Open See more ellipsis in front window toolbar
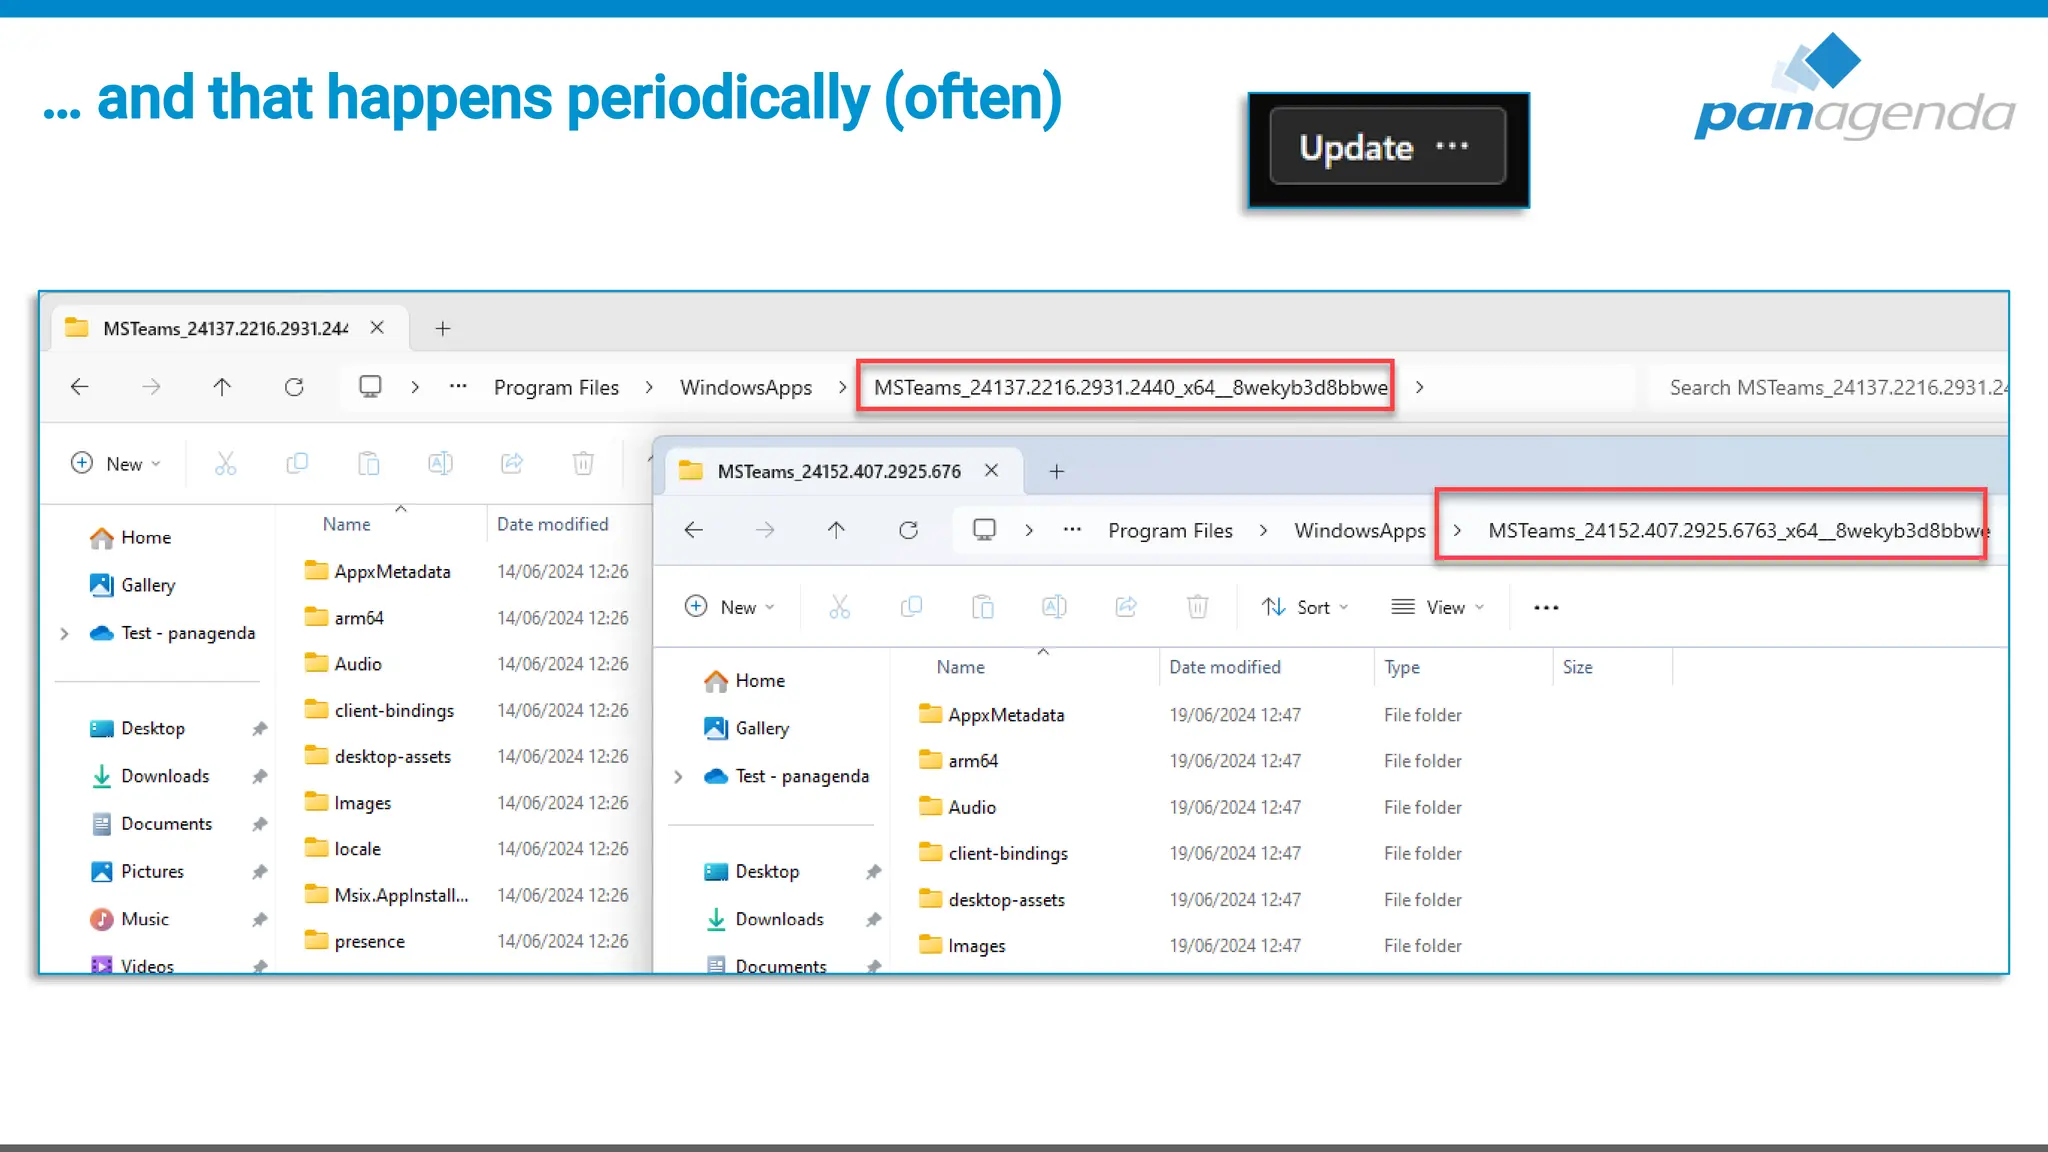This screenshot has width=2048, height=1152. 1546,607
